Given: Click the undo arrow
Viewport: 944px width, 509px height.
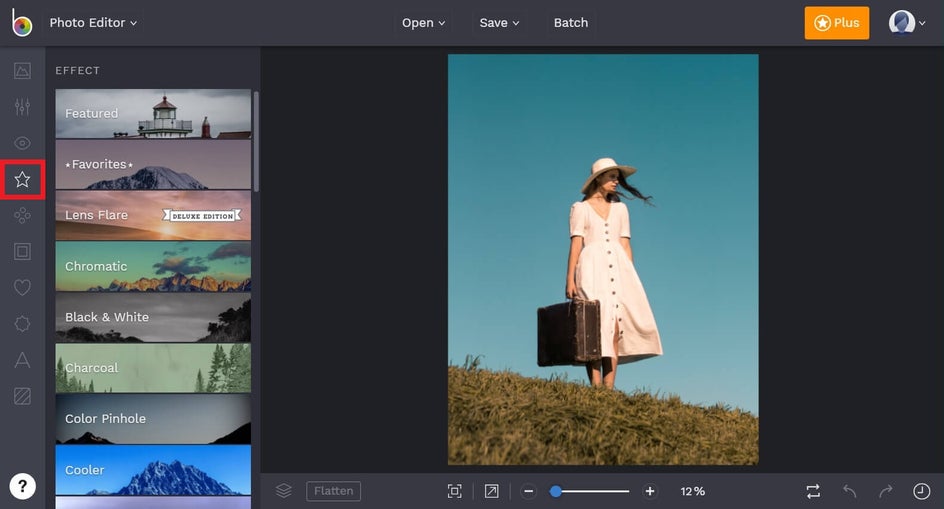Looking at the screenshot, I should [x=850, y=491].
